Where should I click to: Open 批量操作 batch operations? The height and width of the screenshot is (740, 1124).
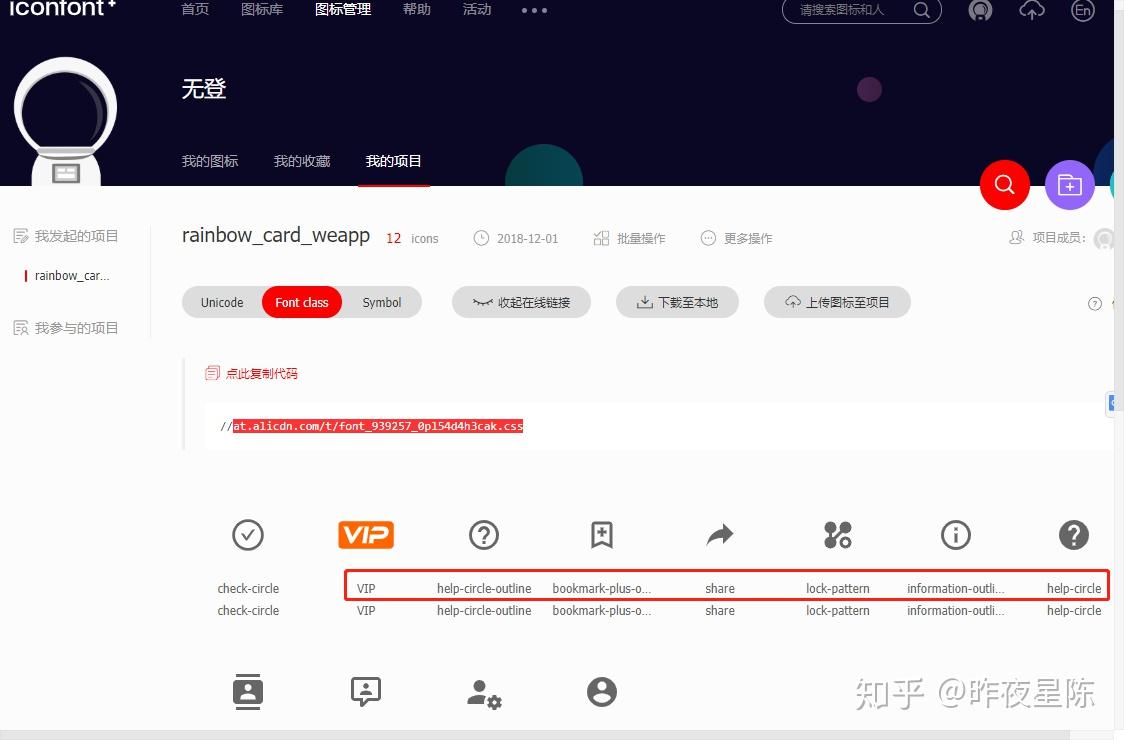(629, 238)
